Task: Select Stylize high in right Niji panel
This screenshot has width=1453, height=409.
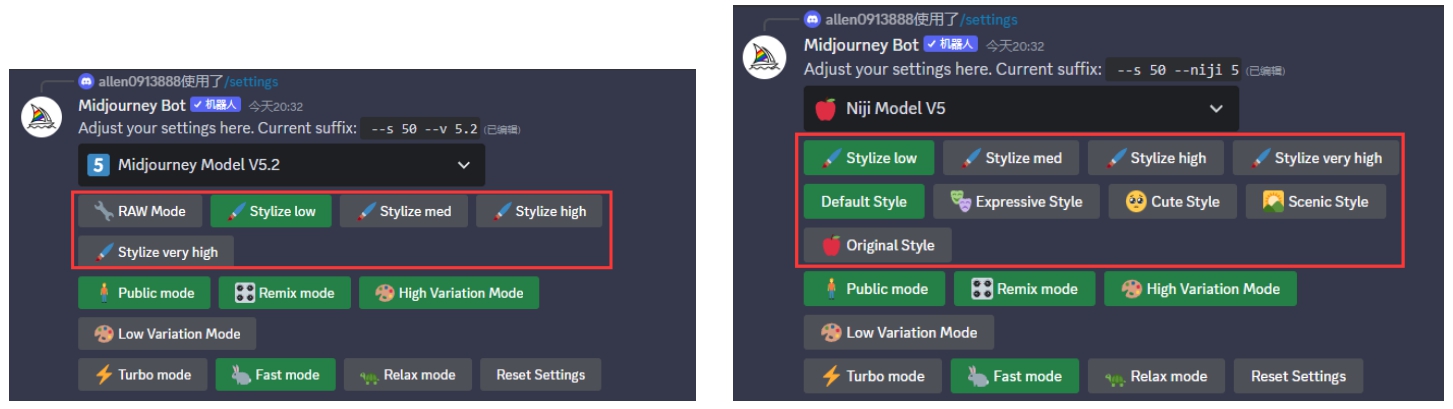Action: [1155, 158]
